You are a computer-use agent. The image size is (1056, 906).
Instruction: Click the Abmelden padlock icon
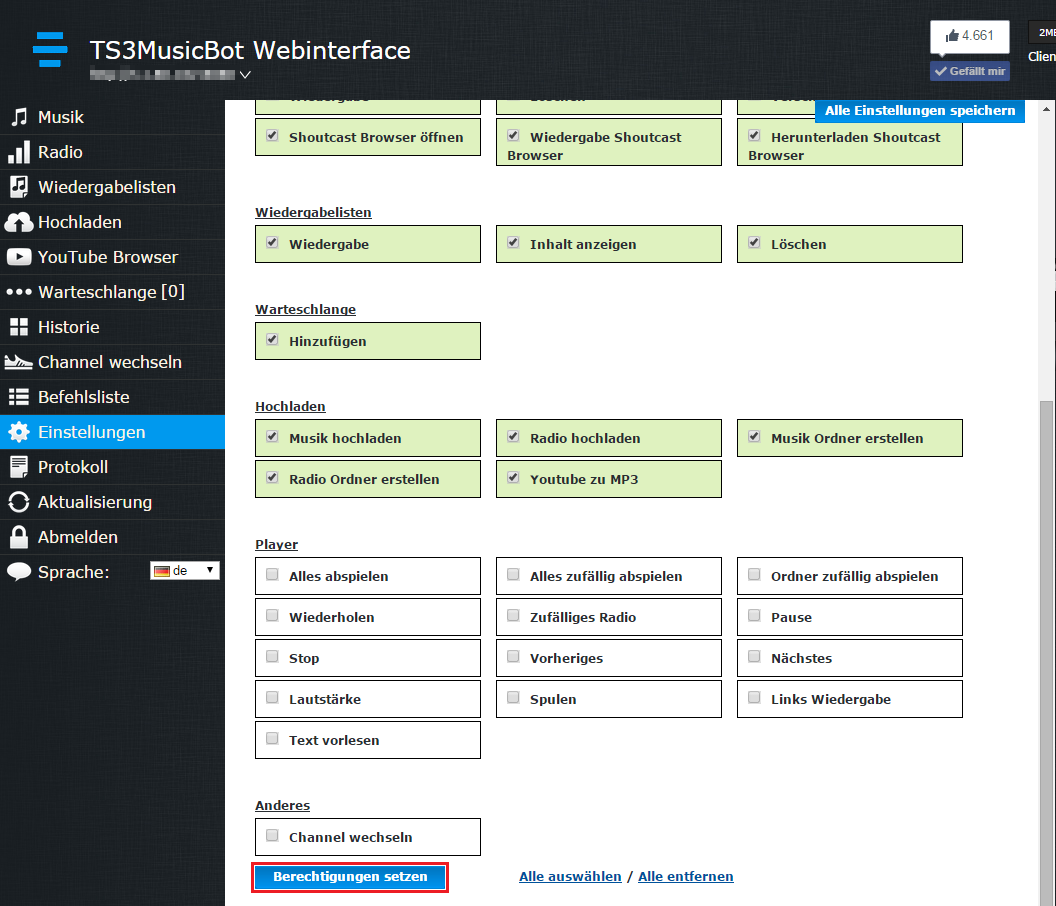pos(19,537)
